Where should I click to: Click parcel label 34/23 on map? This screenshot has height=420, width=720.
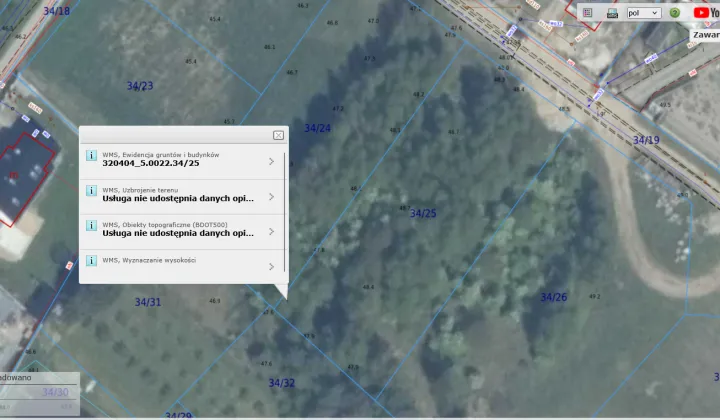click(x=140, y=86)
